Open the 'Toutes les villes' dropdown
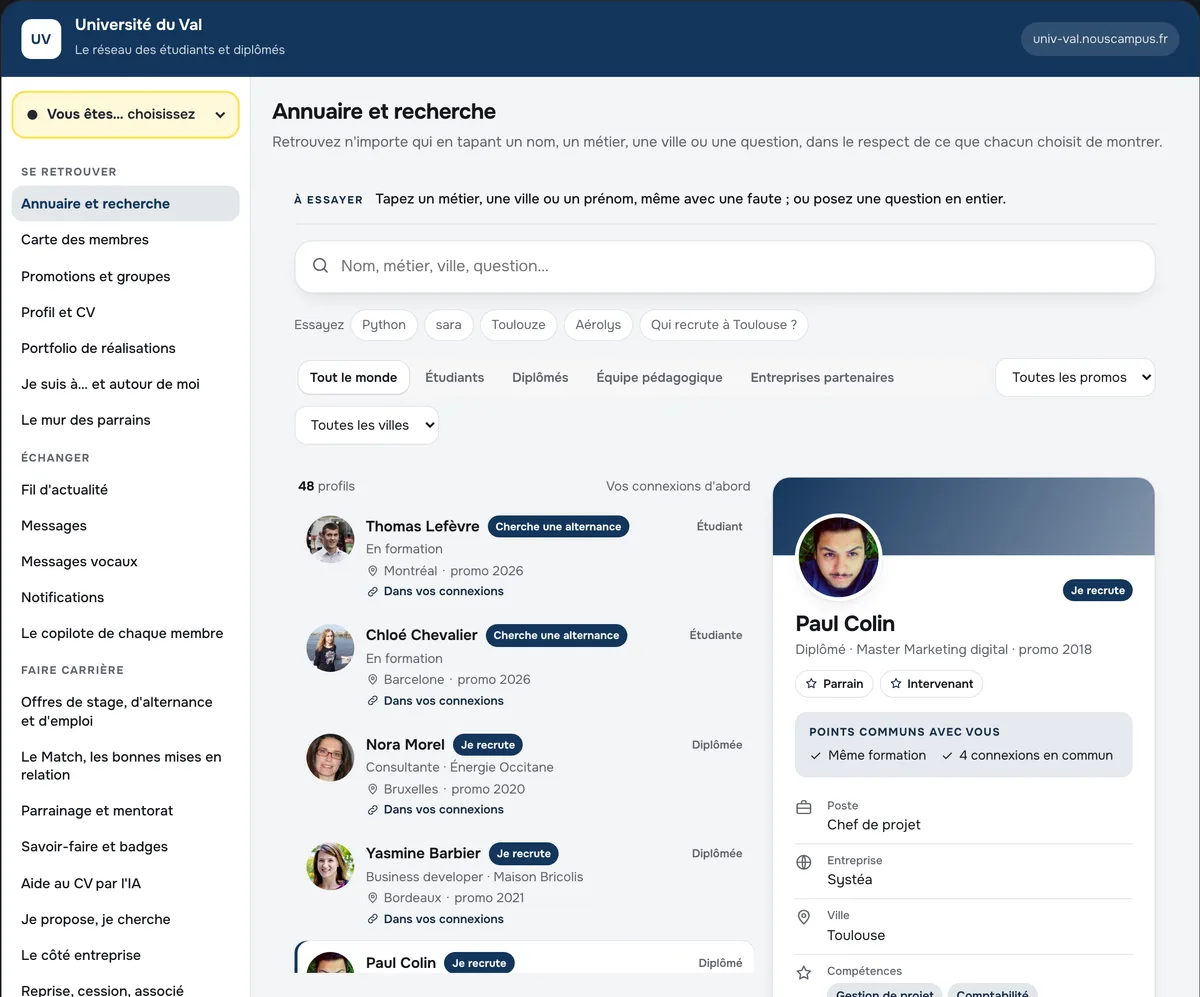 (x=366, y=425)
